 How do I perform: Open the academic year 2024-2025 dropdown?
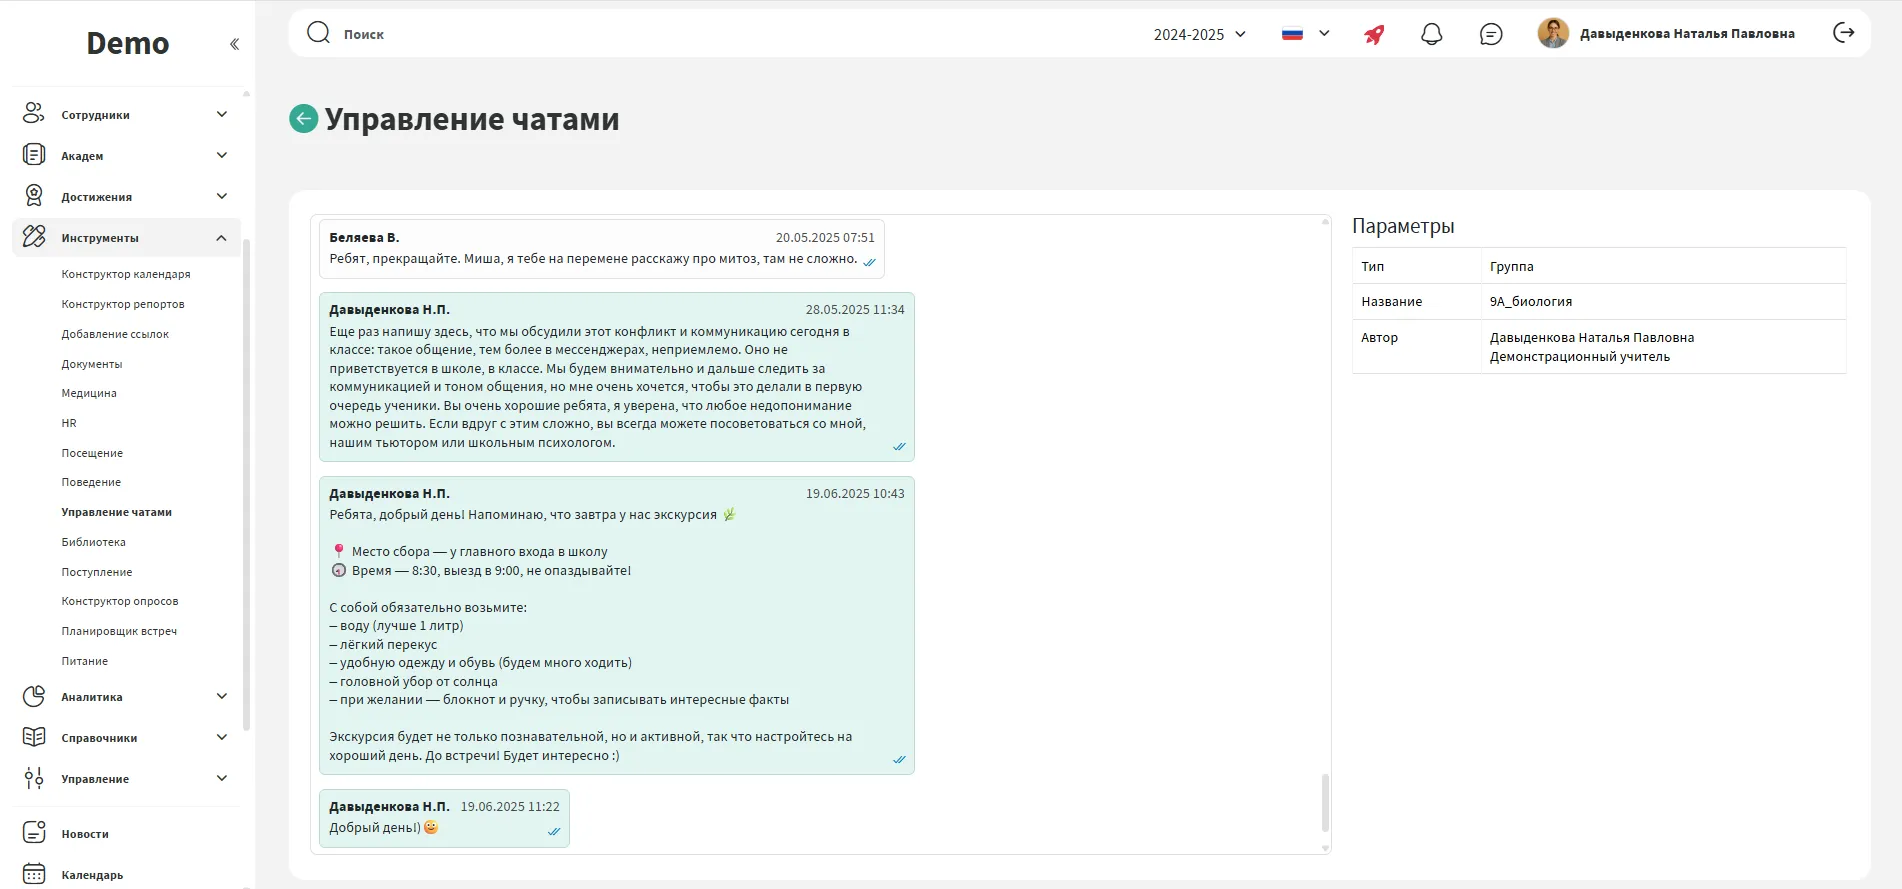pos(1199,34)
